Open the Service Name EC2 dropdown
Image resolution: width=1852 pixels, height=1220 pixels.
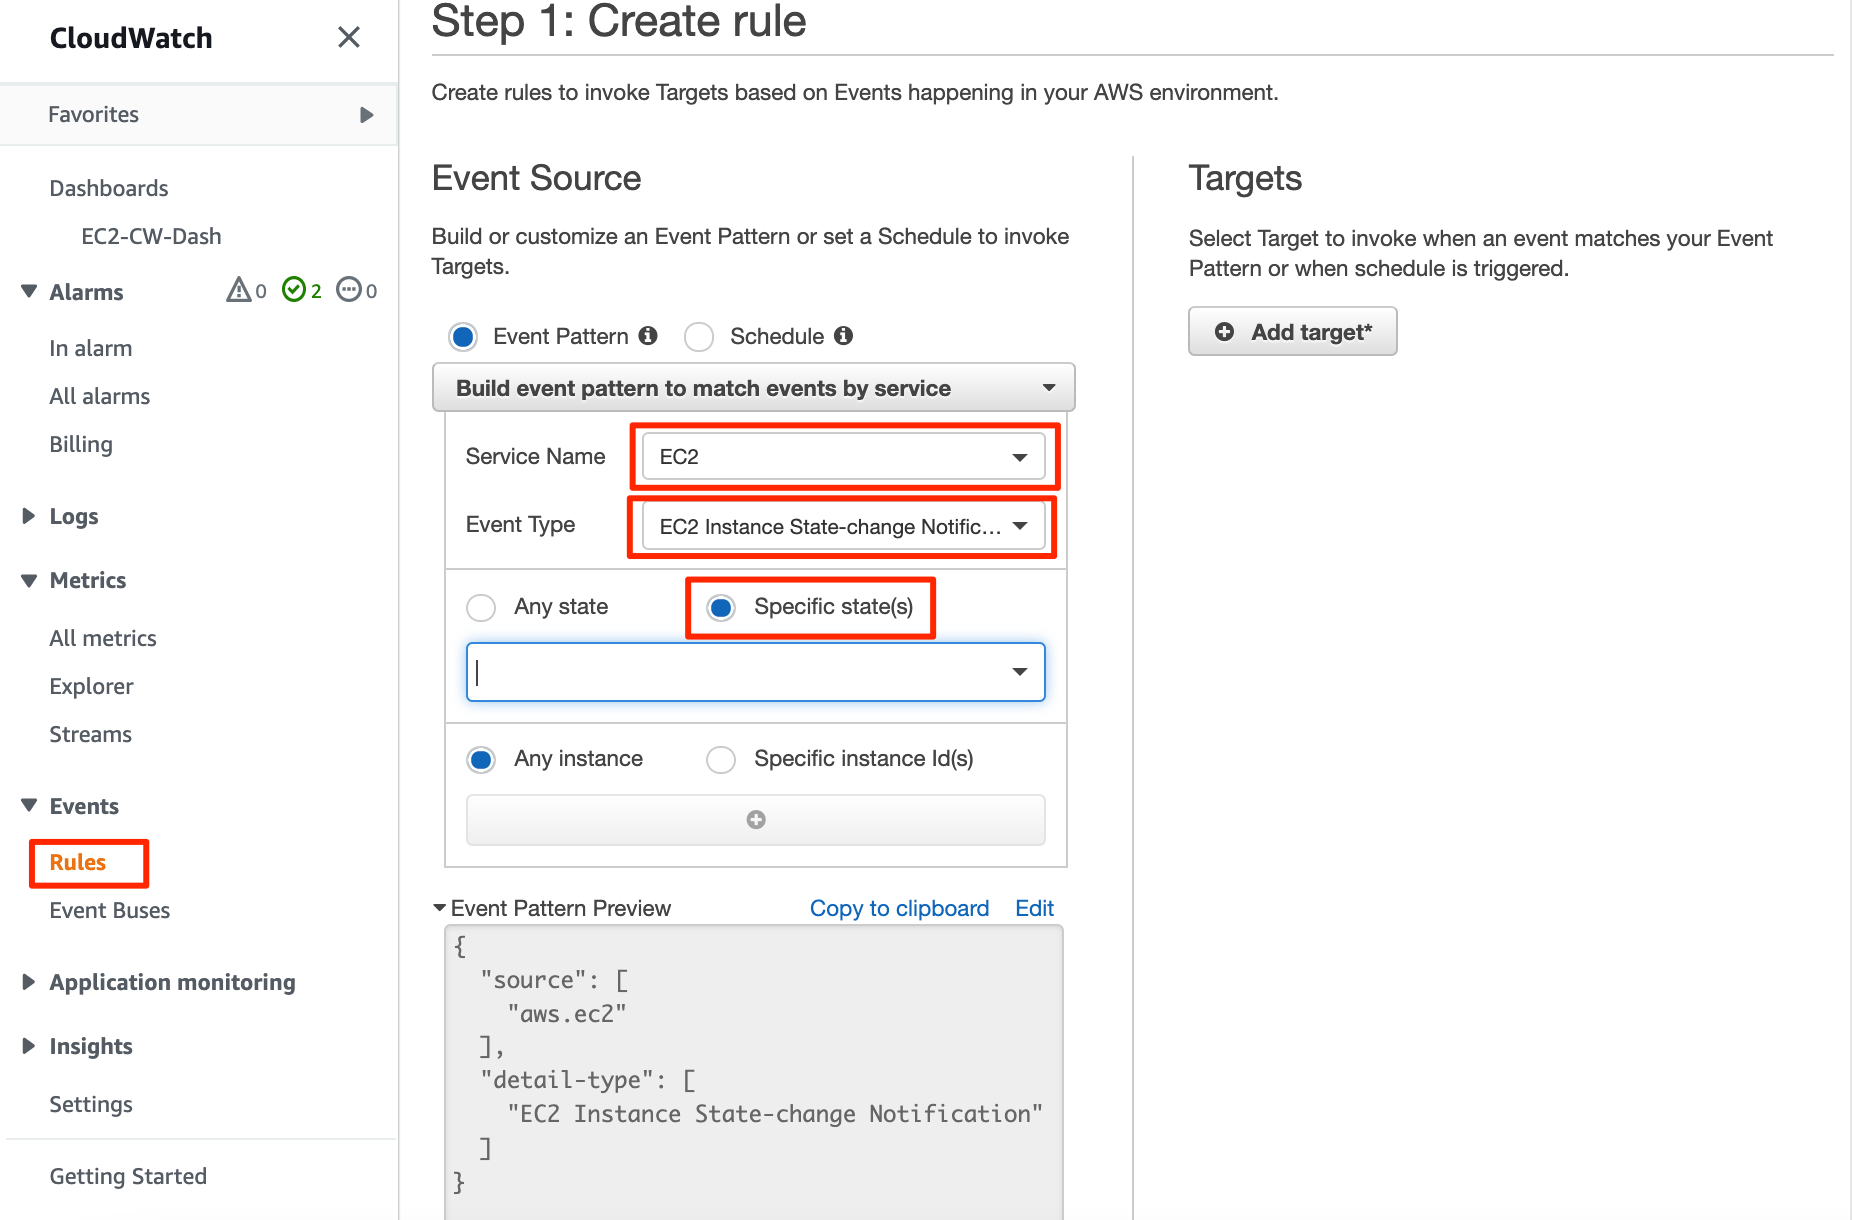[x=844, y=457]
